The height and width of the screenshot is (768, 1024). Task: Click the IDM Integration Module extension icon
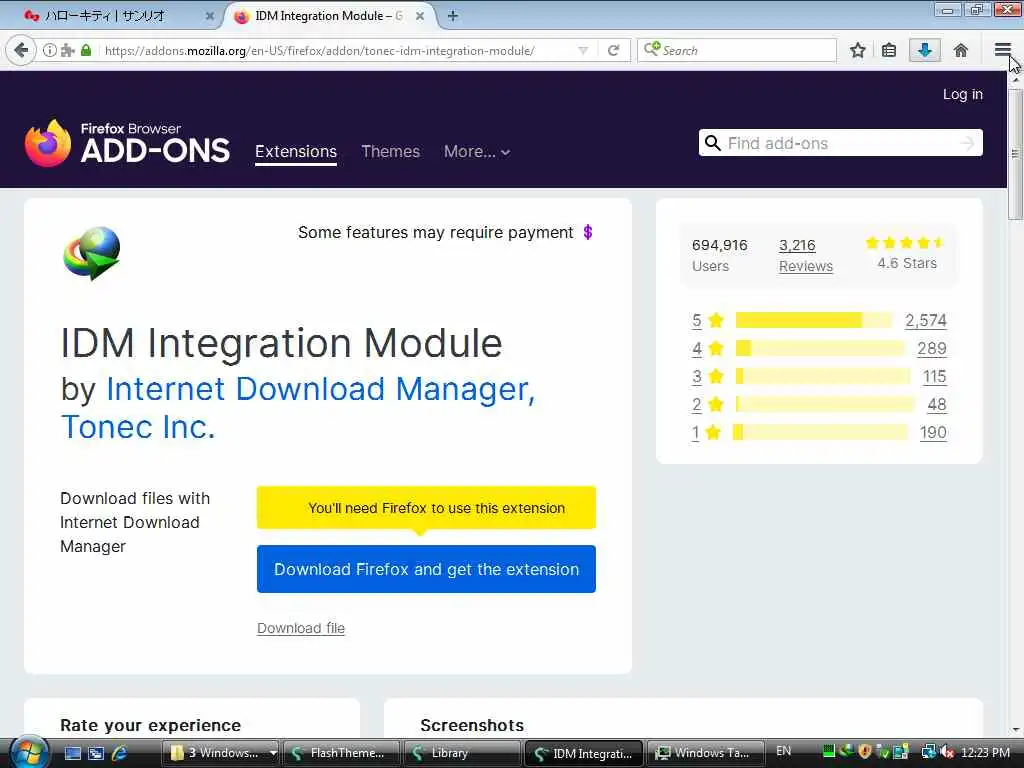92,253
